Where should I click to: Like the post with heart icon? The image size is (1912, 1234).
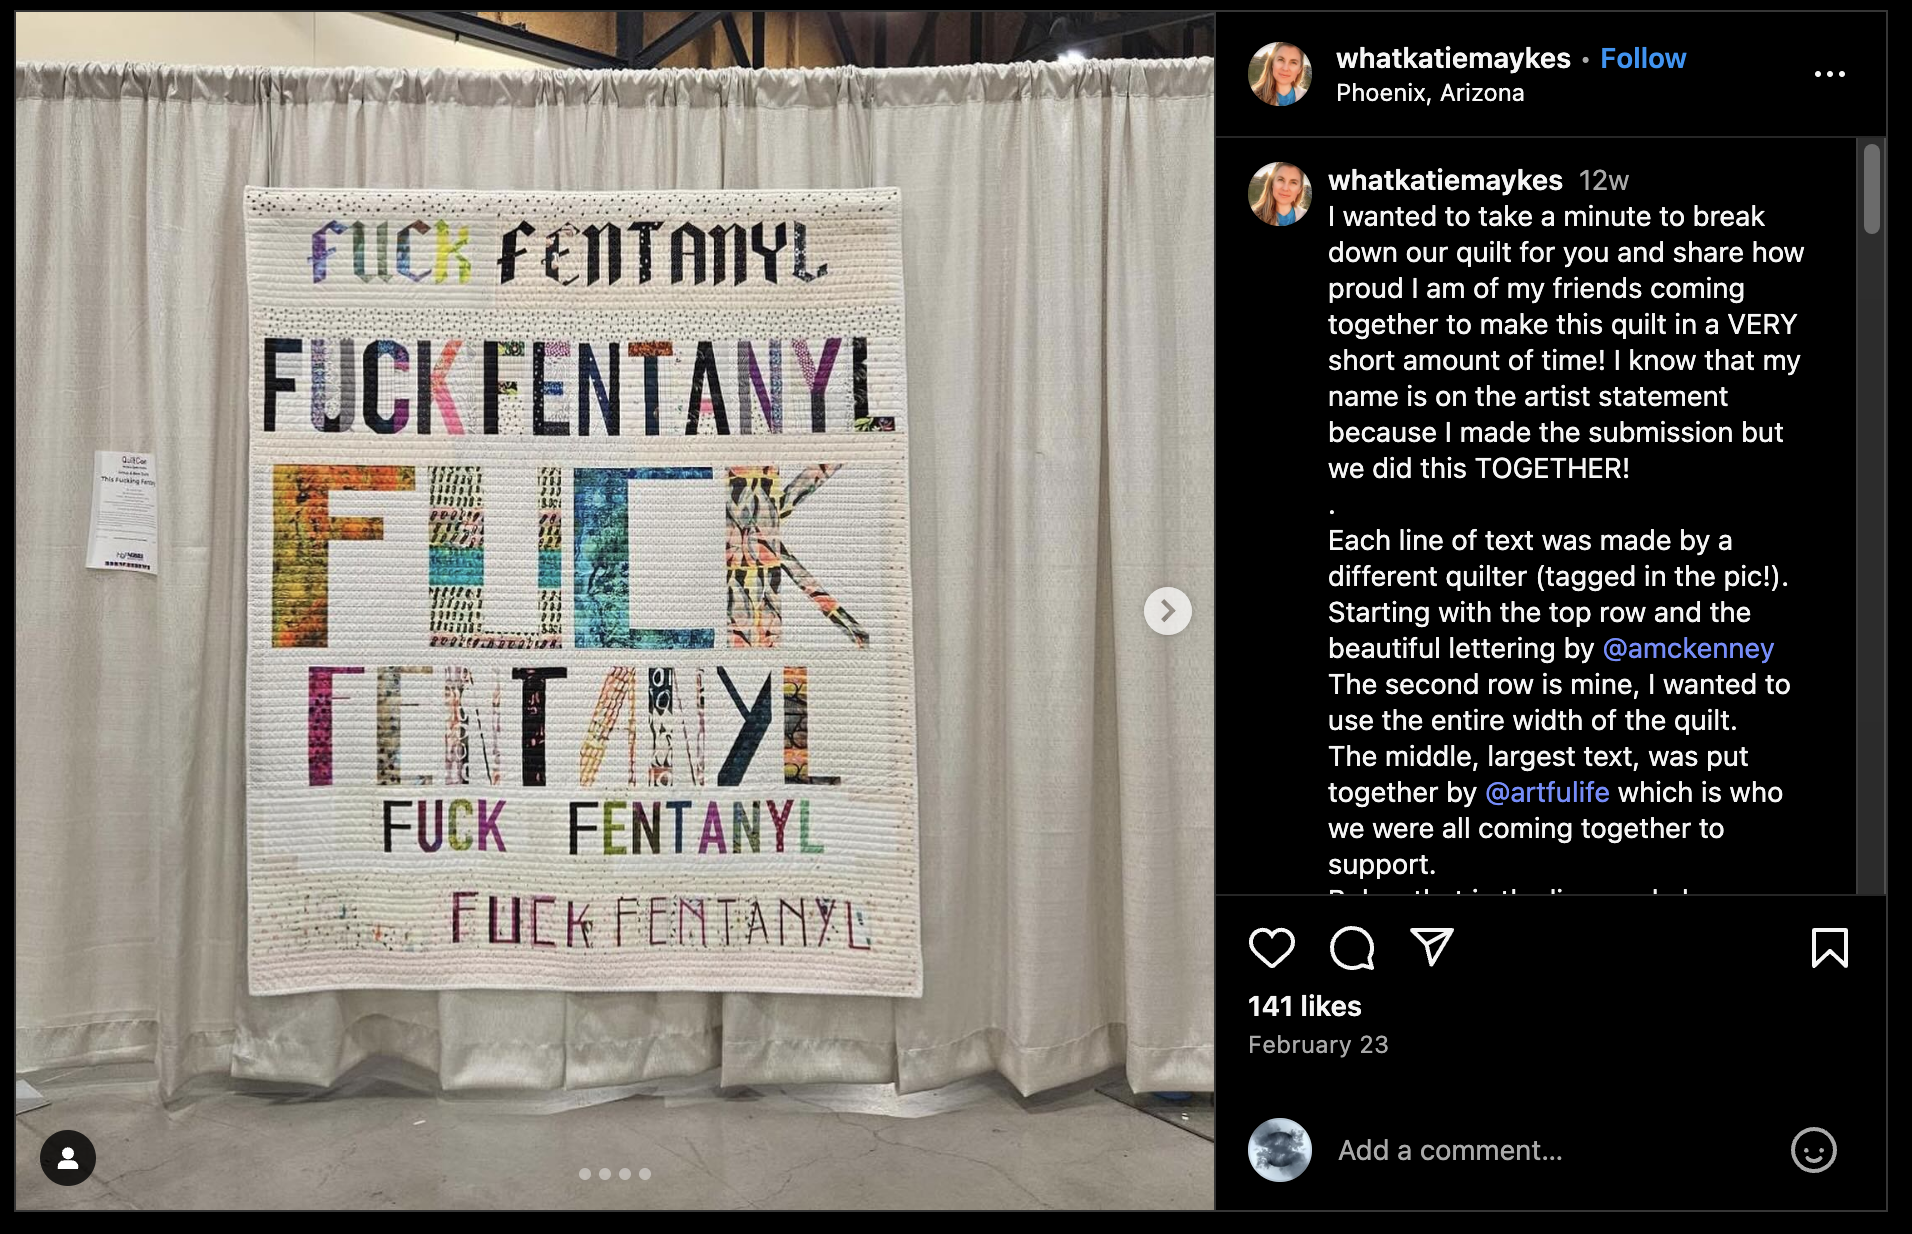click(x=1271, y=947)
